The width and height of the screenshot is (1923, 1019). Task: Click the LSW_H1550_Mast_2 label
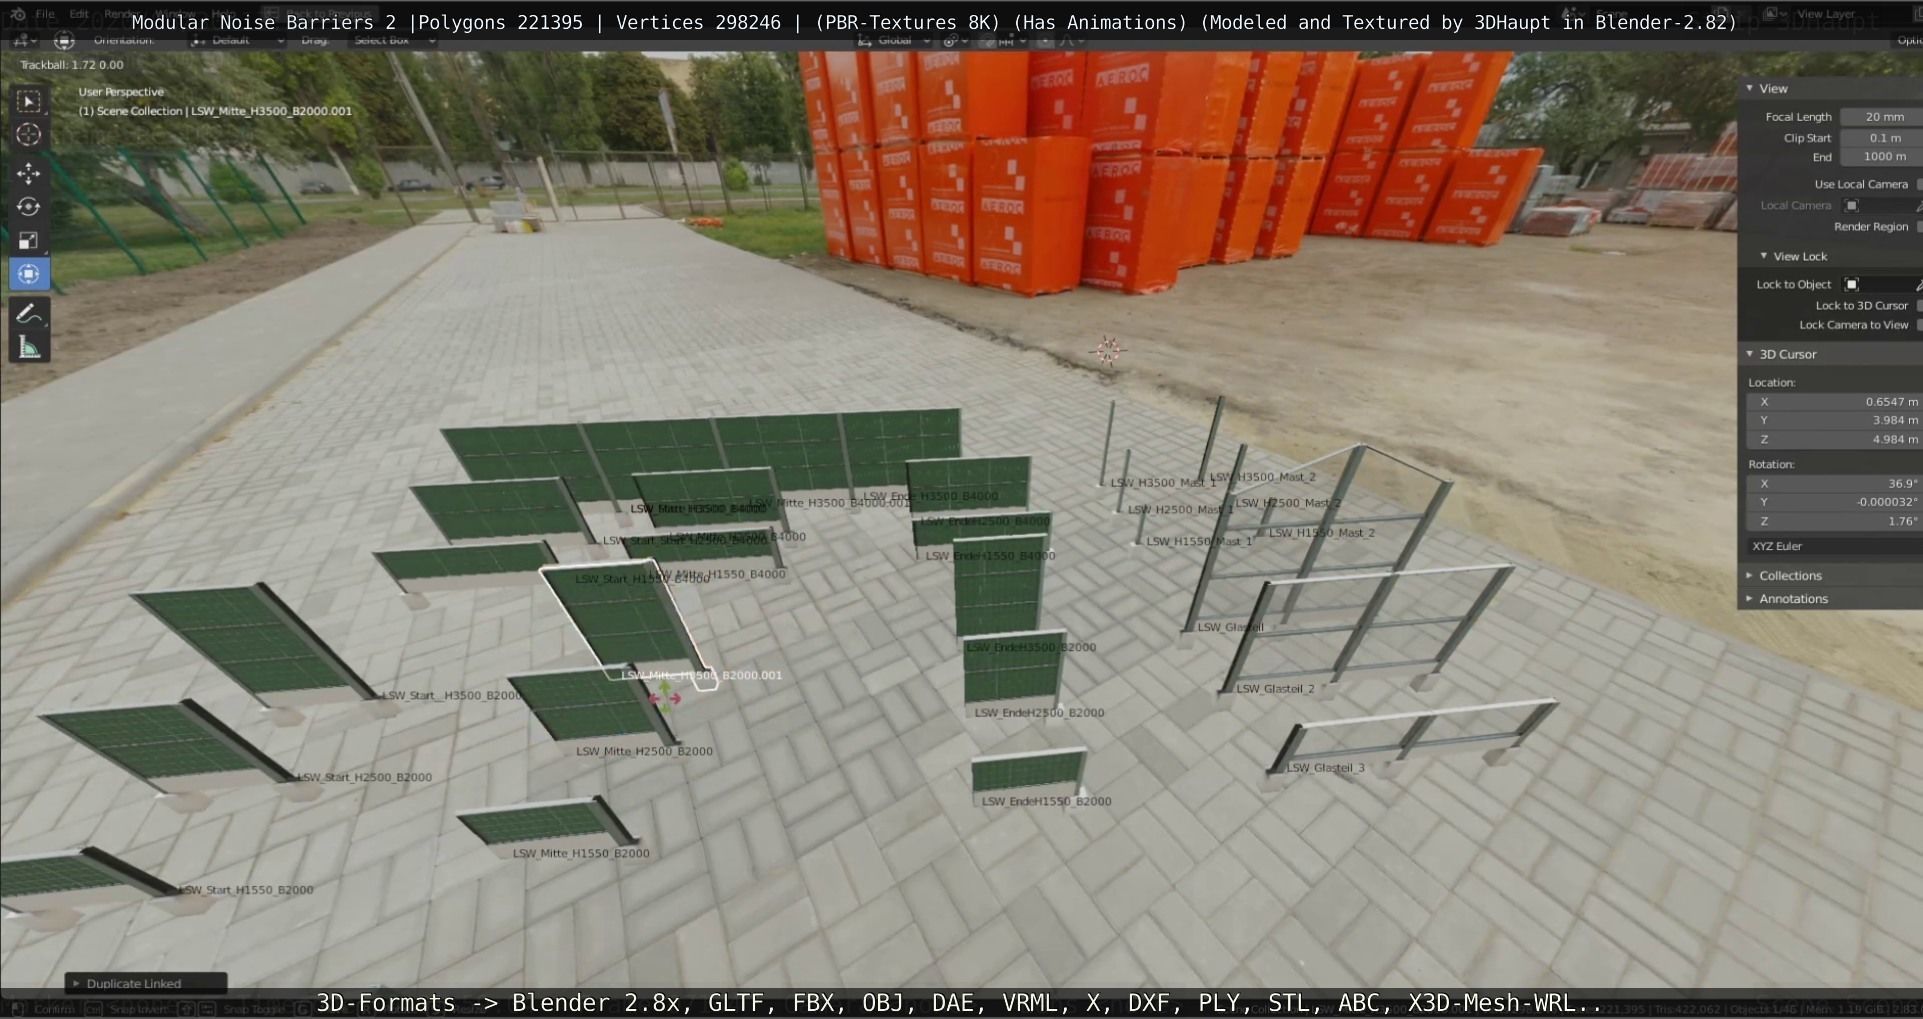coord(1322,534)
